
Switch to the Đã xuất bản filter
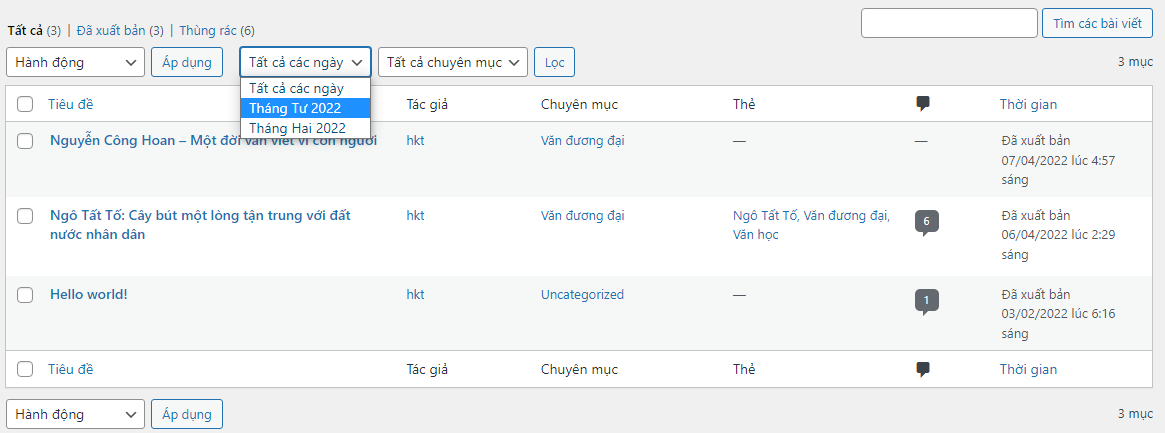point(111,31)
